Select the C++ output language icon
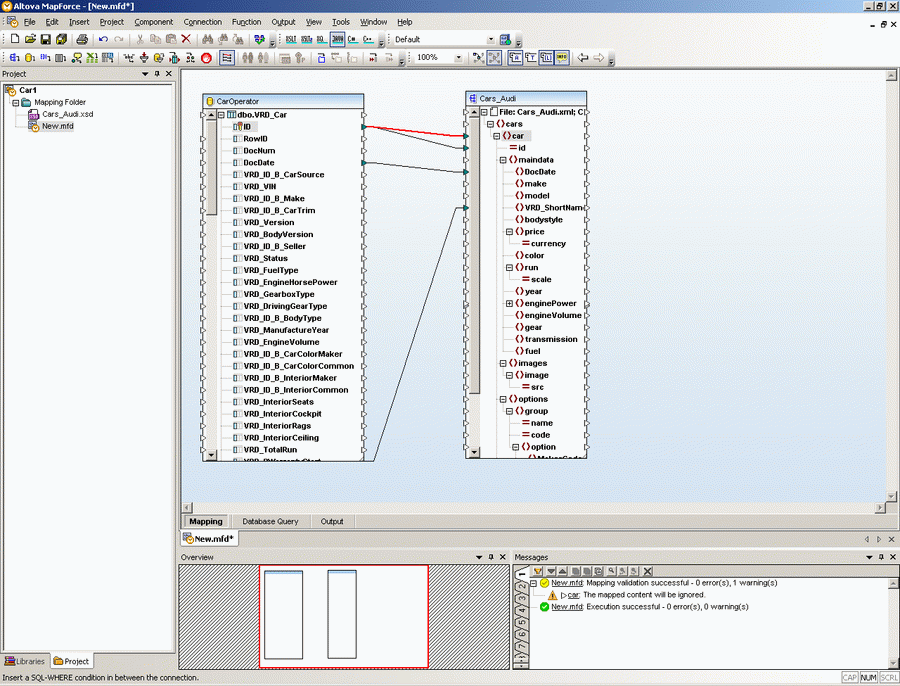 [x=368, y=39]
